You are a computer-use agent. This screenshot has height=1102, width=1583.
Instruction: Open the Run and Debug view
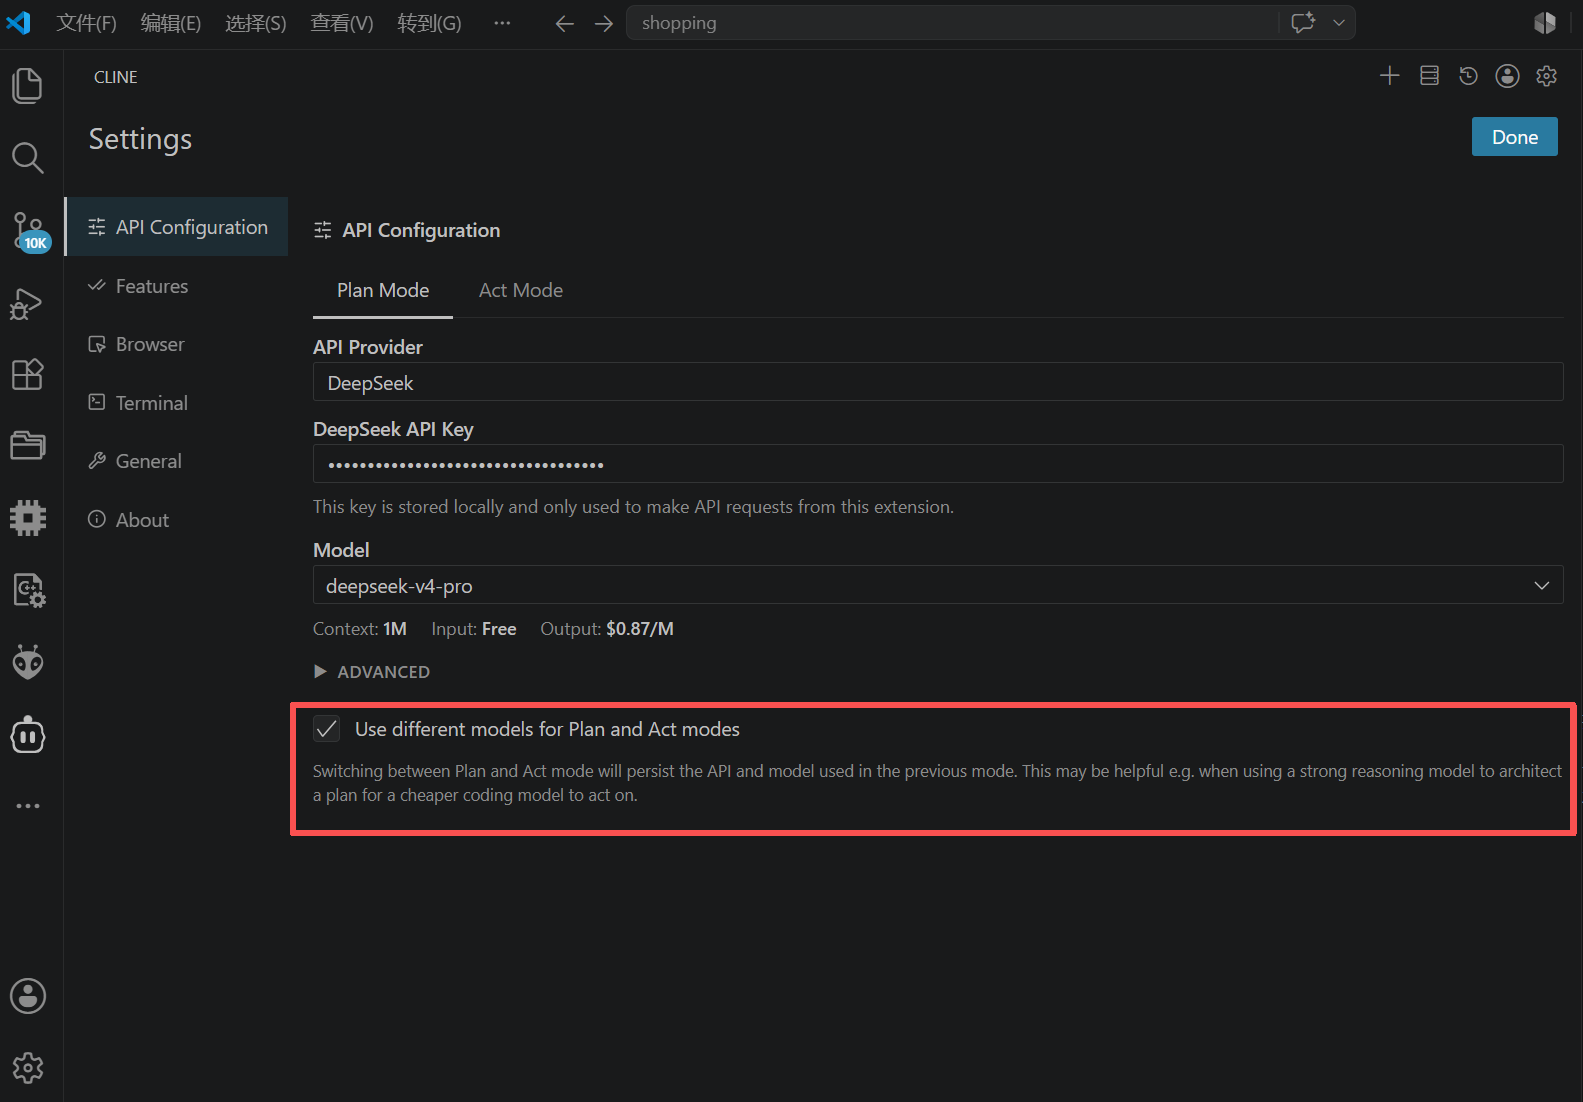[x=27, y=303]
